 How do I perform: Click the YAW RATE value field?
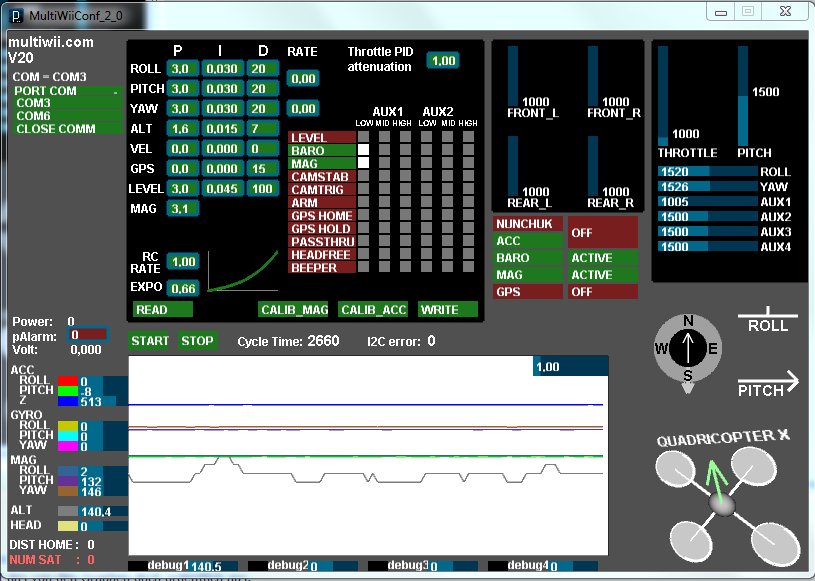coord(303,108)
